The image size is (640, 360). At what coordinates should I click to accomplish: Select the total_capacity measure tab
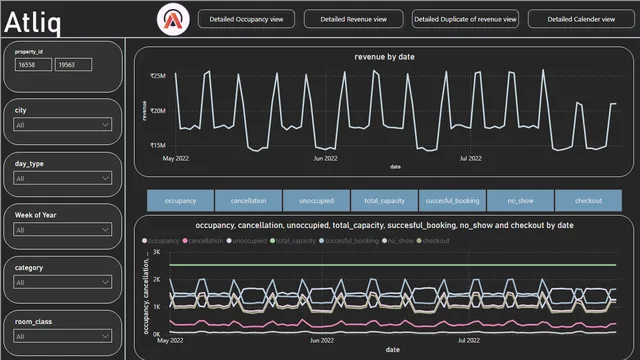[384, 200]
